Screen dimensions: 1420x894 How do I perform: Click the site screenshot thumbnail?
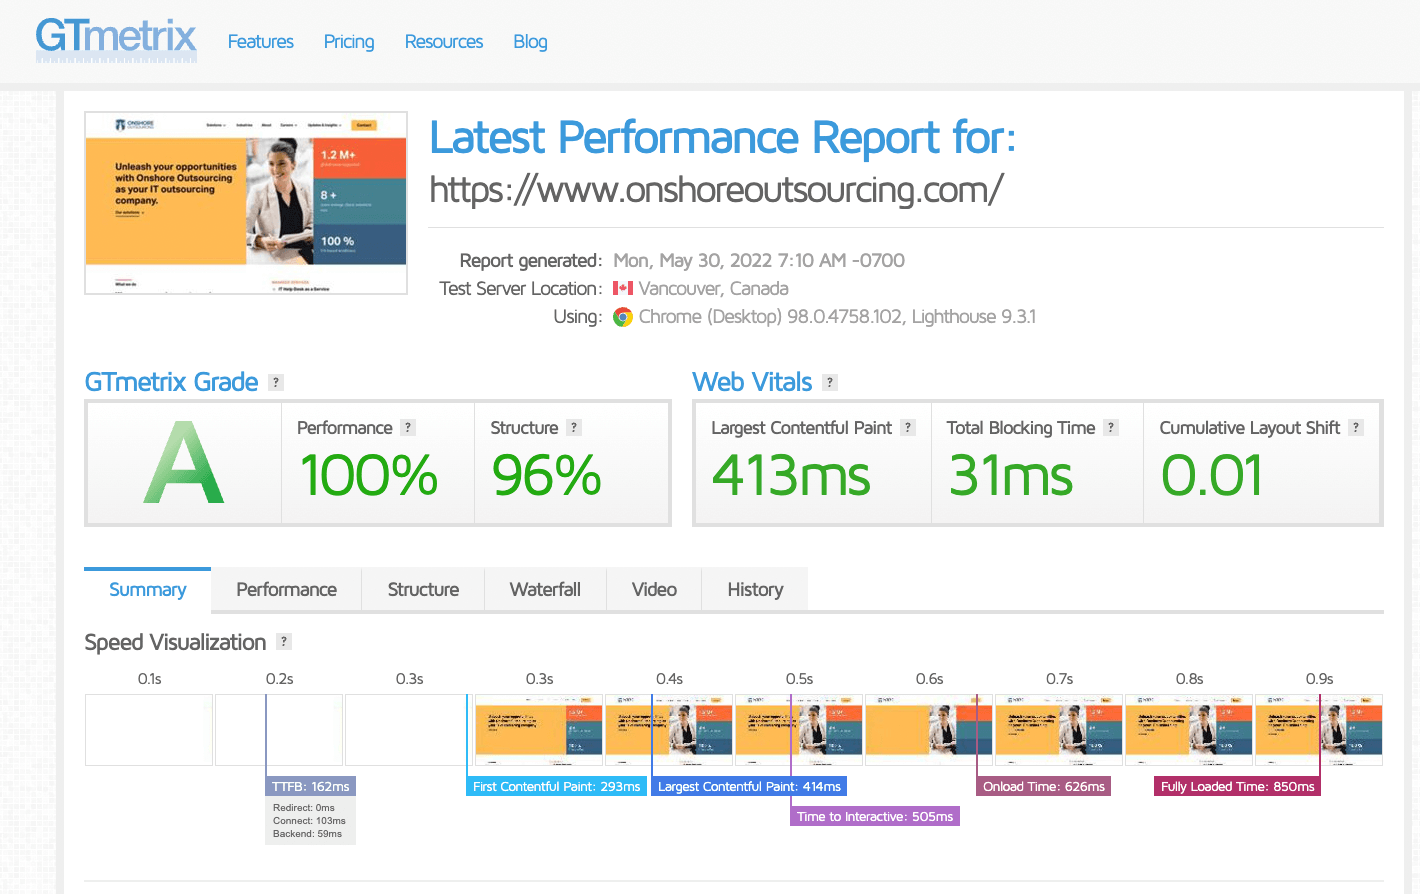246,203
